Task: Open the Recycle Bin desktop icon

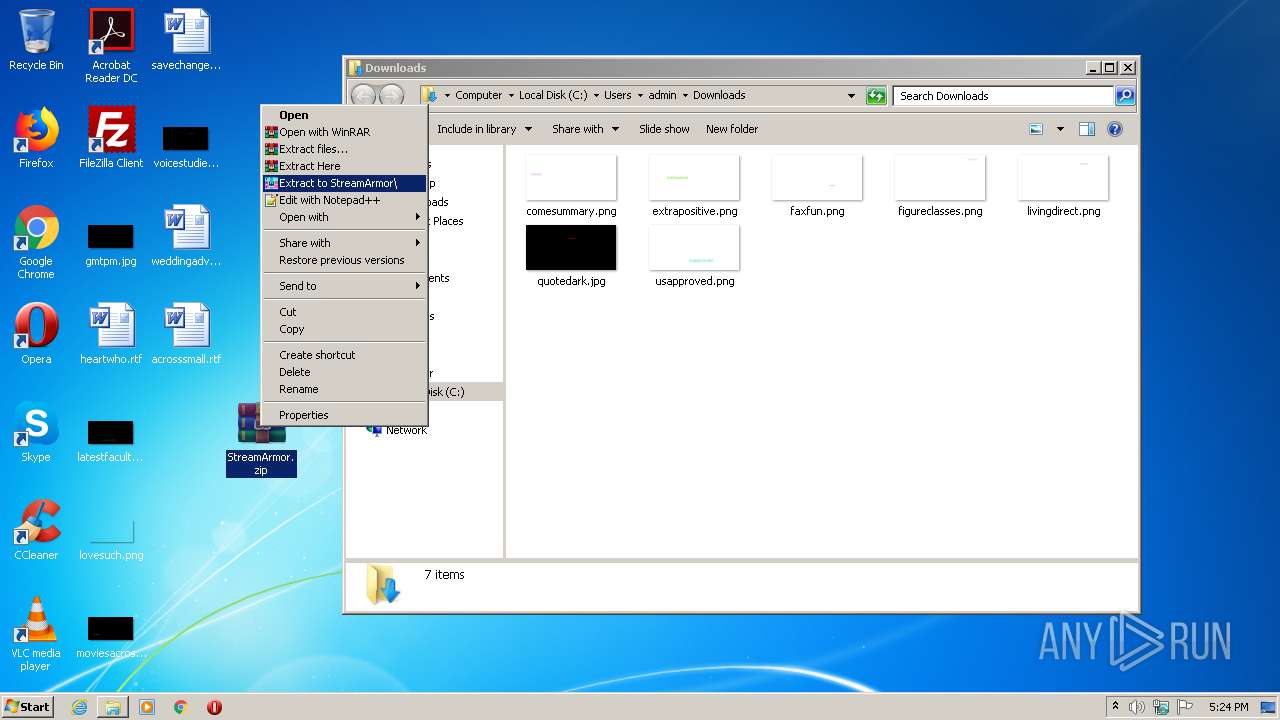Action: pyautogui.click(x=36, y=40)
